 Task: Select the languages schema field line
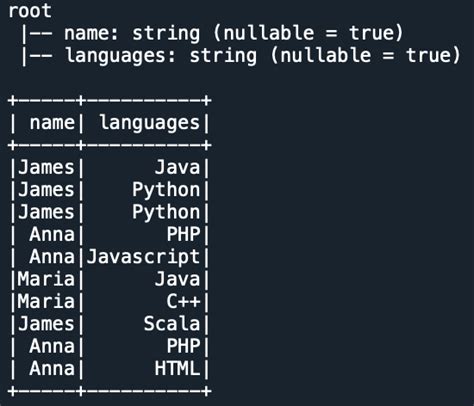(240, 56)
